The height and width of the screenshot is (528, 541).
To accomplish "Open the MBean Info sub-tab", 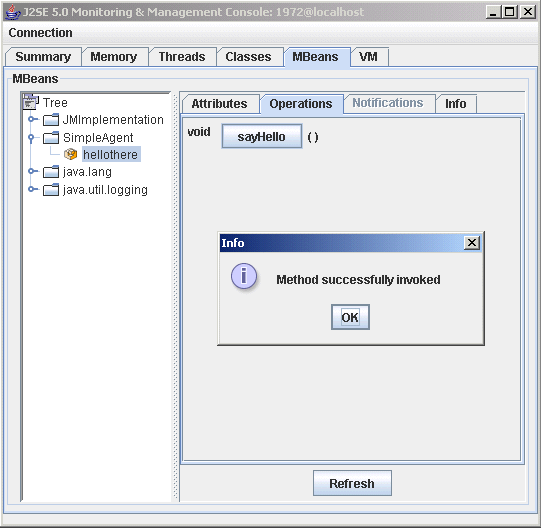I will coord(455,104).
